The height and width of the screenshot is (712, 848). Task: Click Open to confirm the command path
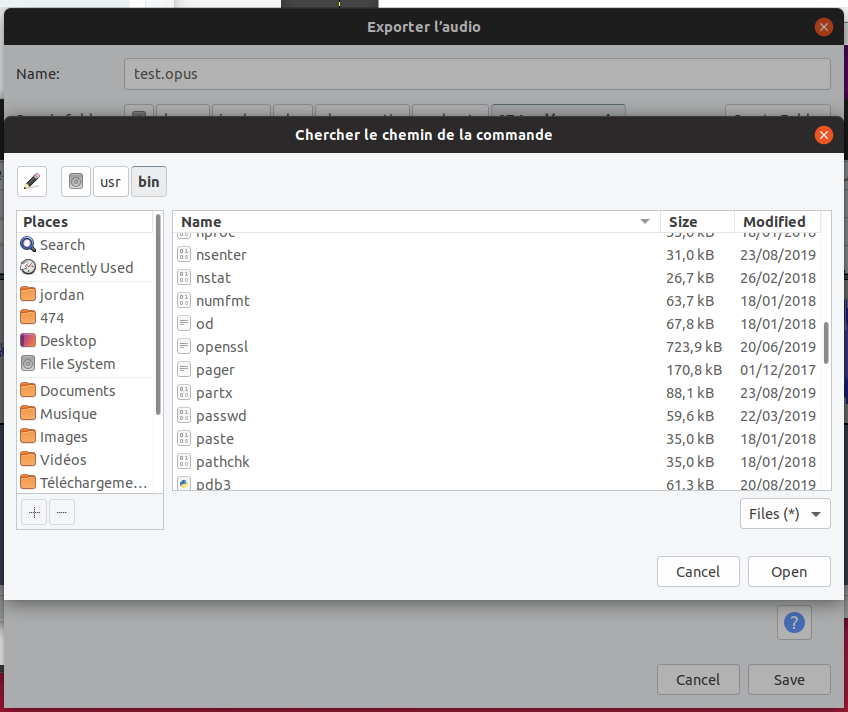pos(788,571)
